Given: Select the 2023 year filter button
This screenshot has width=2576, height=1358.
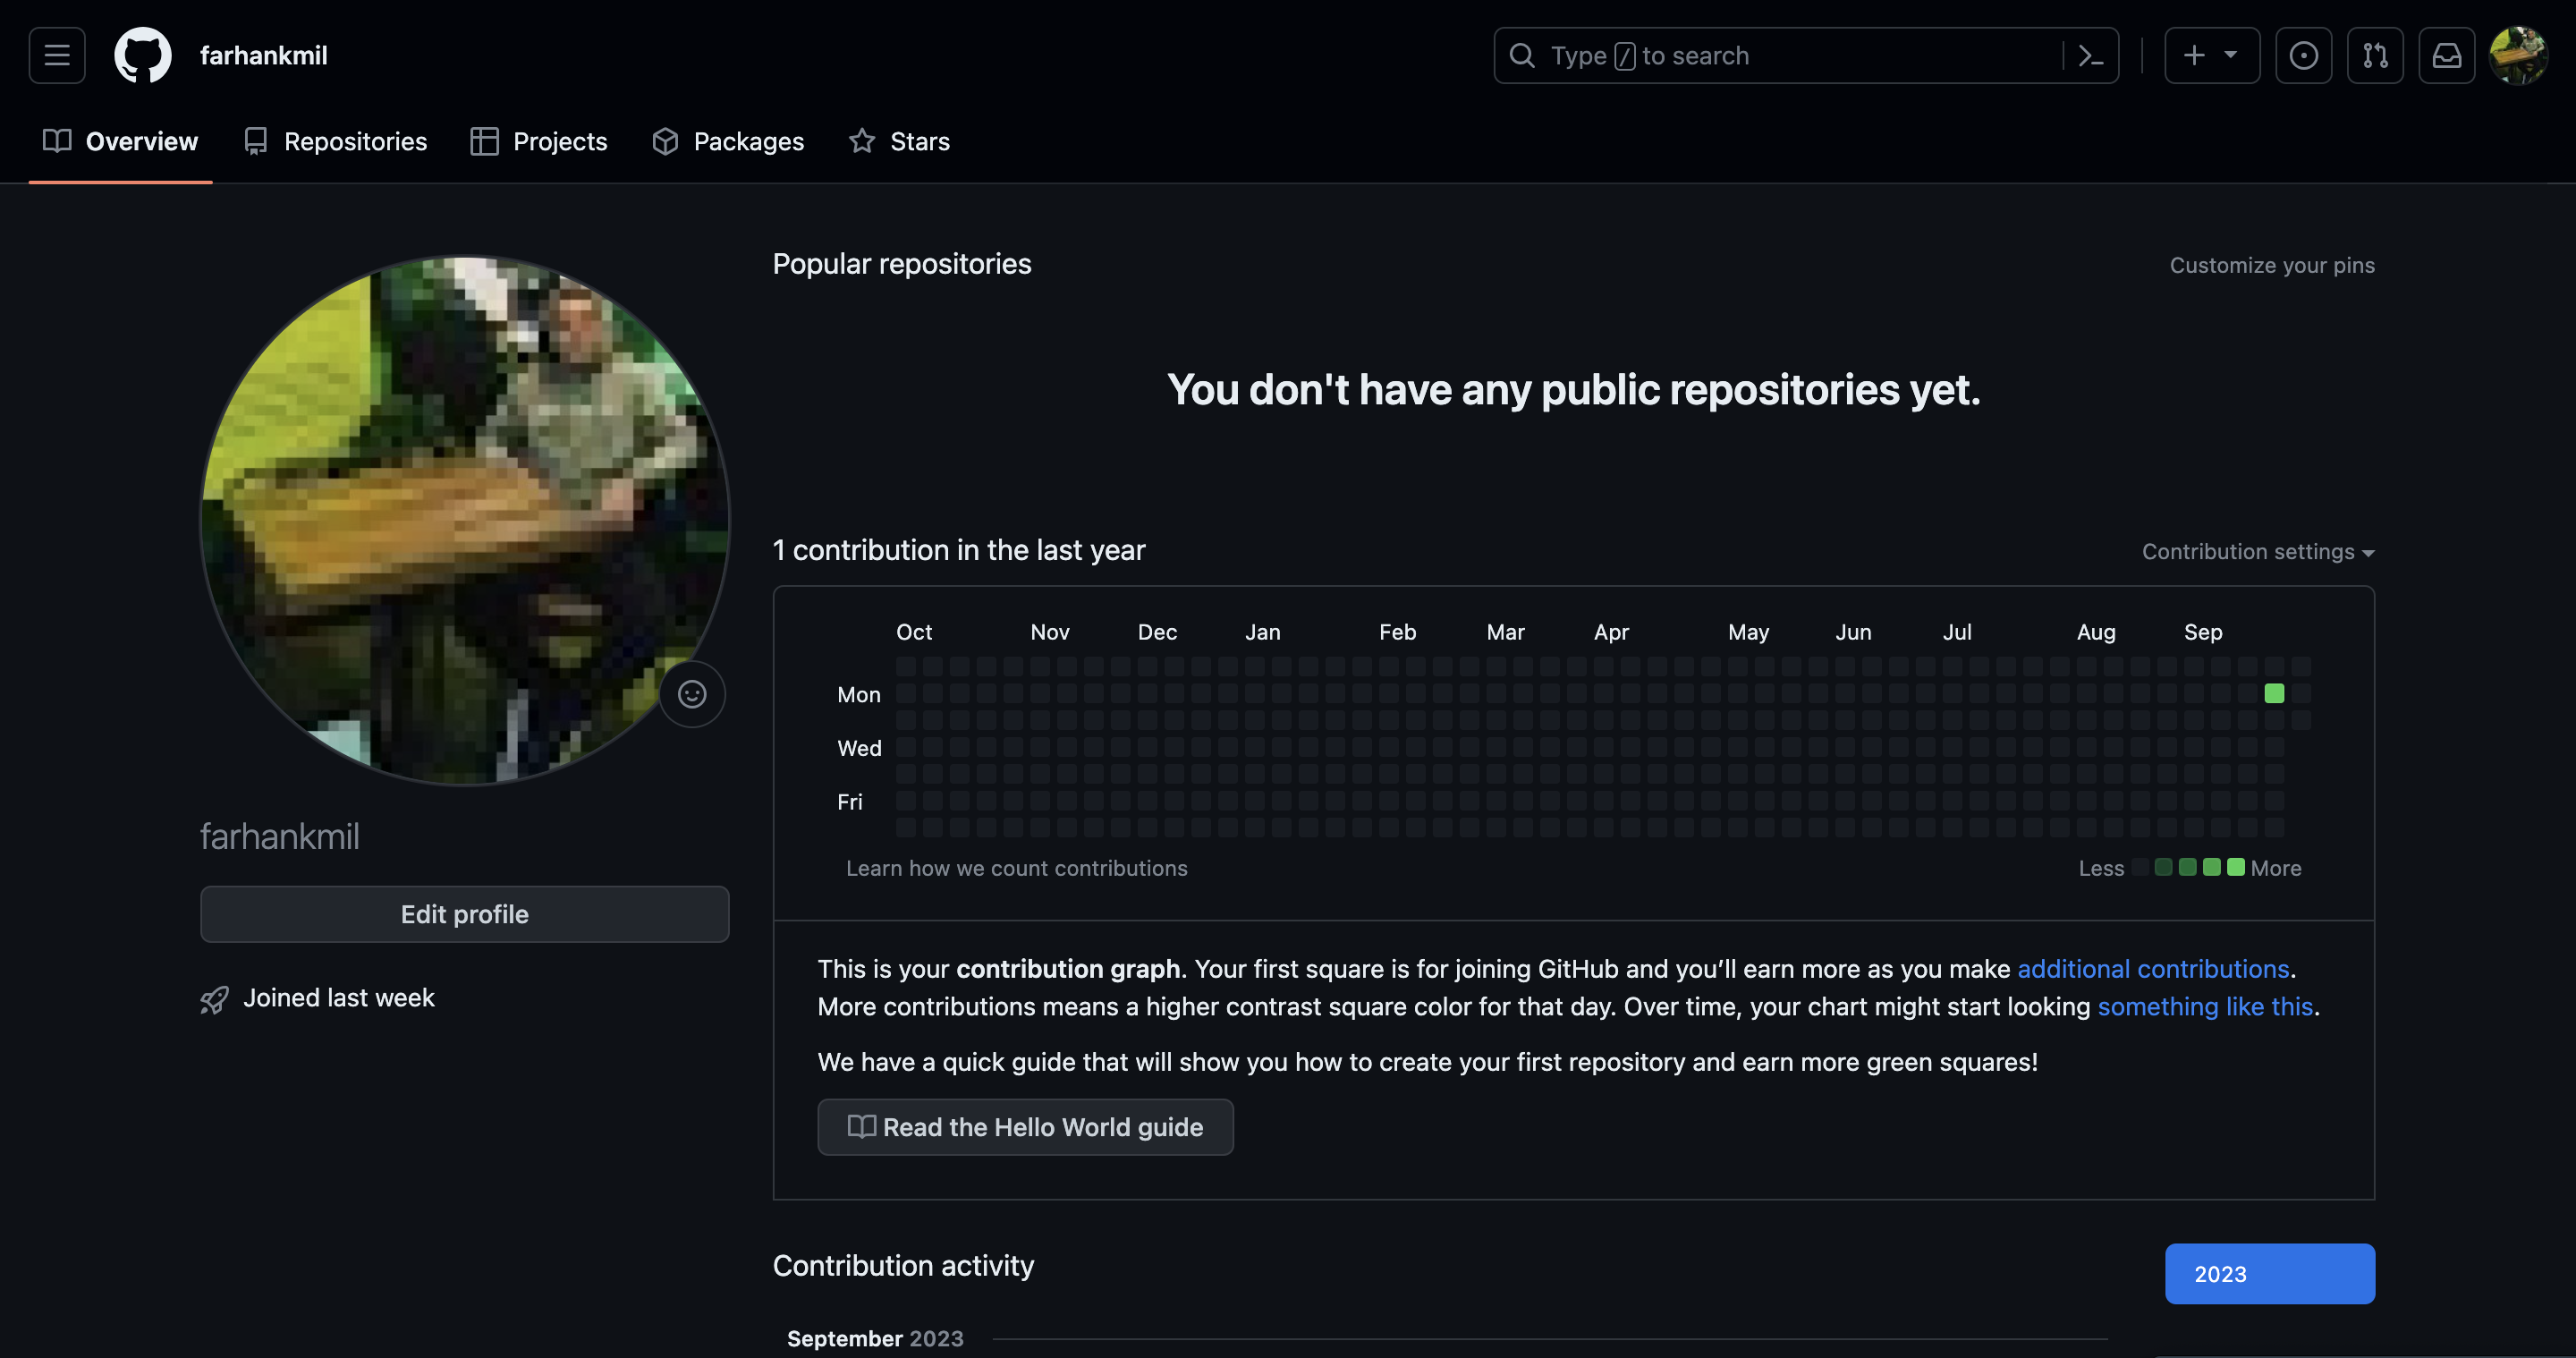Looking at the screenshot, I should [2270, 1273].
